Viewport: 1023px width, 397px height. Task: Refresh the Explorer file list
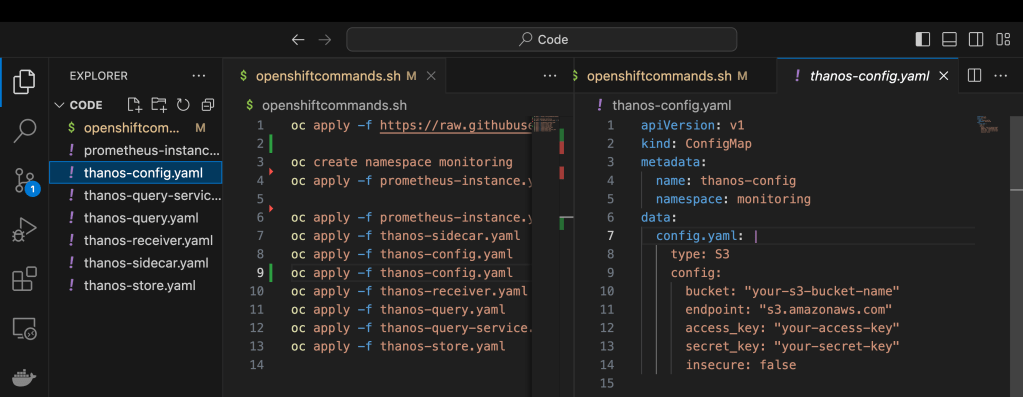click(x=183, y=105)
